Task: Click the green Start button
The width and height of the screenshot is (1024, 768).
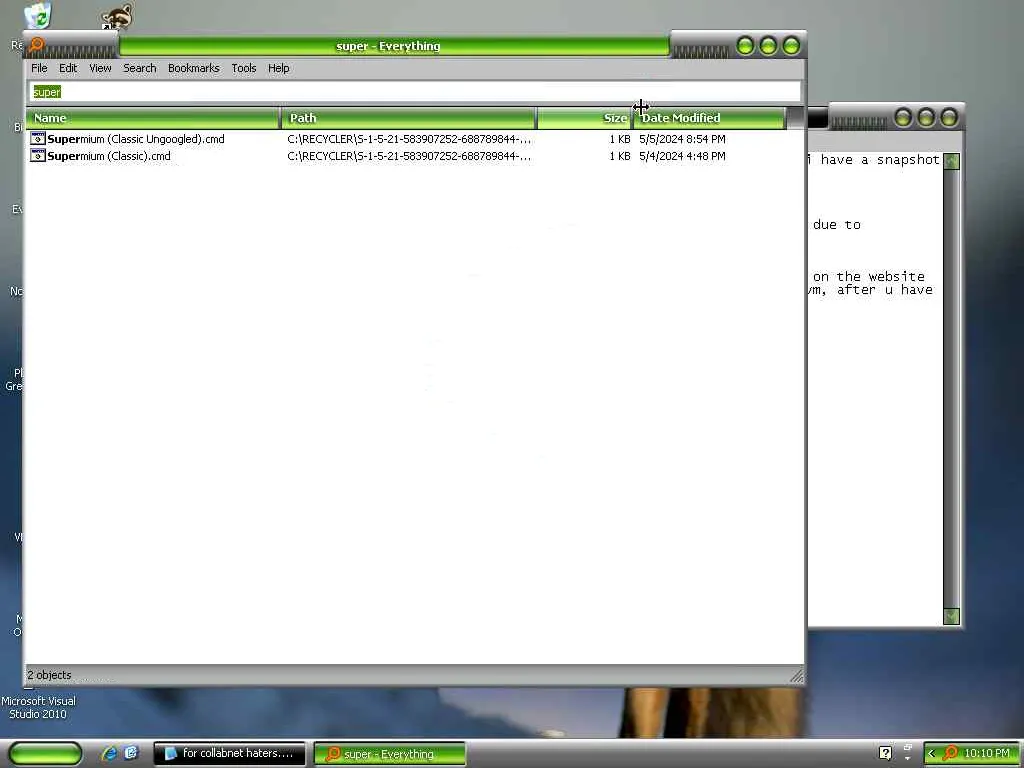Action: coord(46,754)
